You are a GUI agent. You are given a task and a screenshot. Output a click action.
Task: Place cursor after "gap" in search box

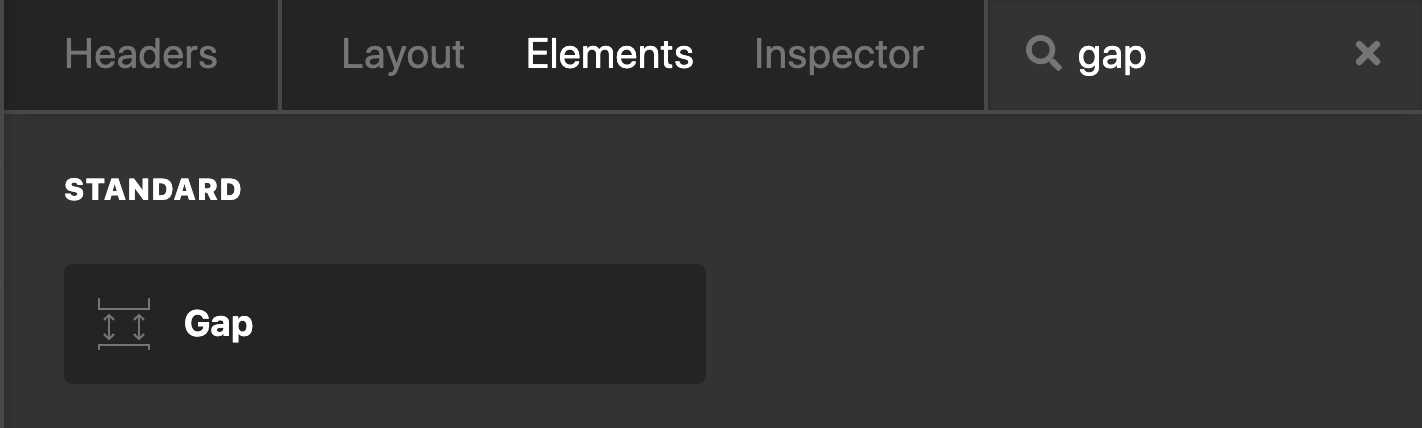click(x=1149, y=56)
